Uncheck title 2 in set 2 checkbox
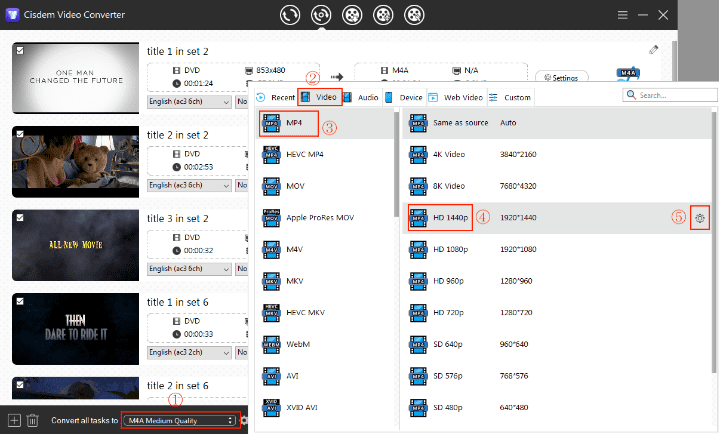Viewport: 719px width, 434px height. [20, 134]
